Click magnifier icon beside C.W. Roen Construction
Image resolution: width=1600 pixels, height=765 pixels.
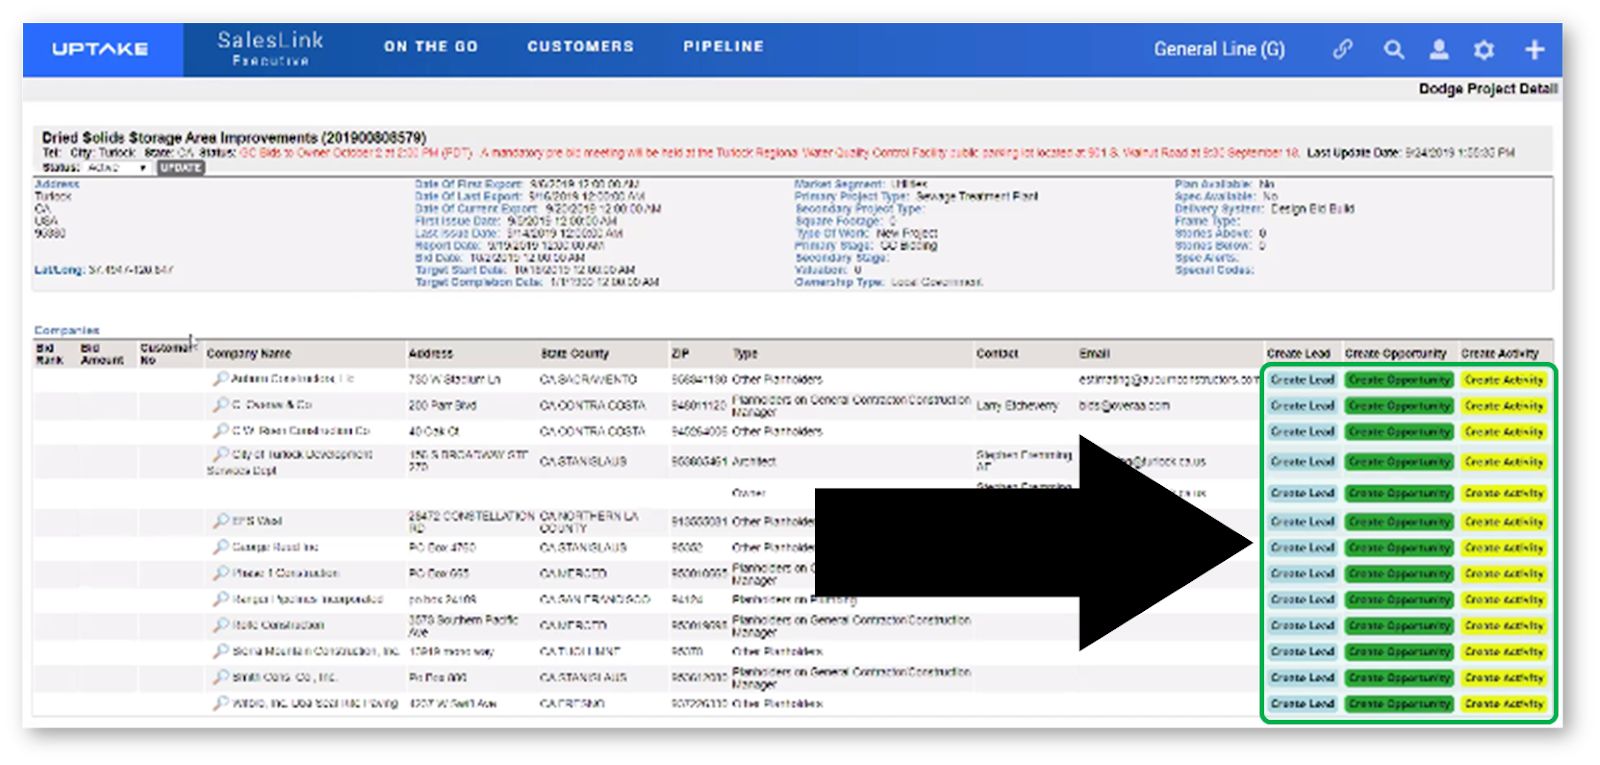click(x=220, y=431)
